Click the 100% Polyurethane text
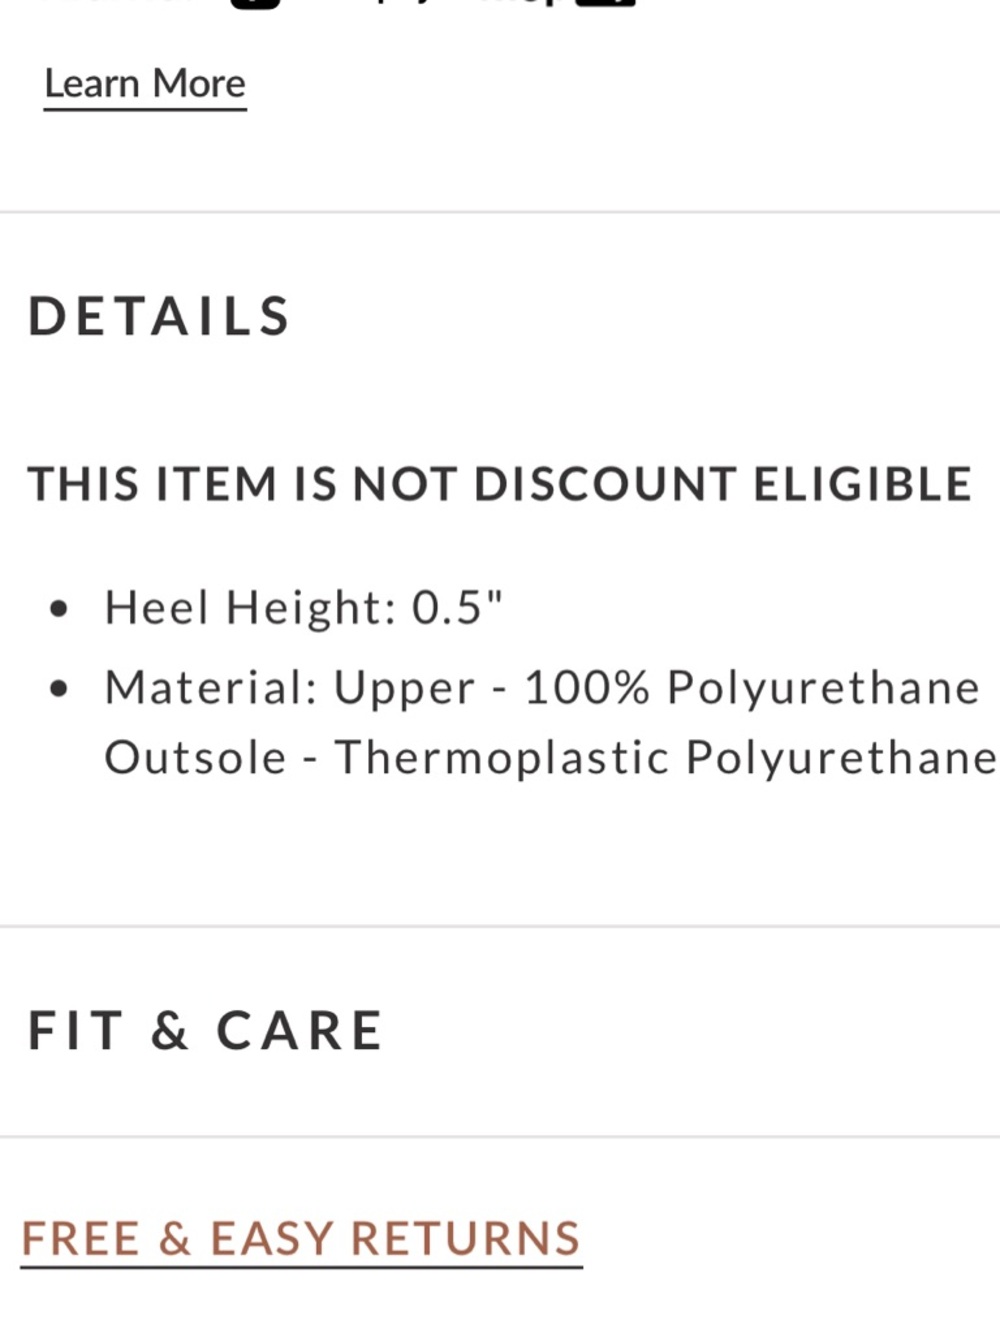This screenshot has height=1333, width=1000. click(x=752, y=689)
